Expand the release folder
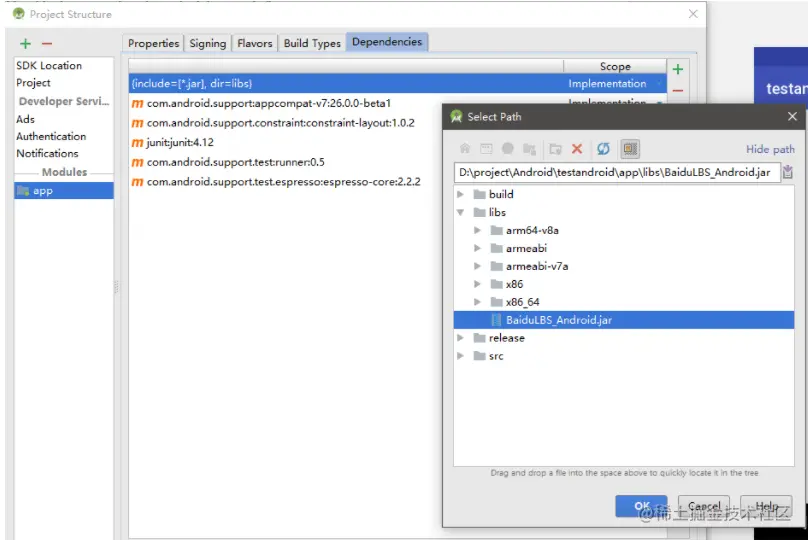Viewport: 808px width, 540px height. point(461,338)
